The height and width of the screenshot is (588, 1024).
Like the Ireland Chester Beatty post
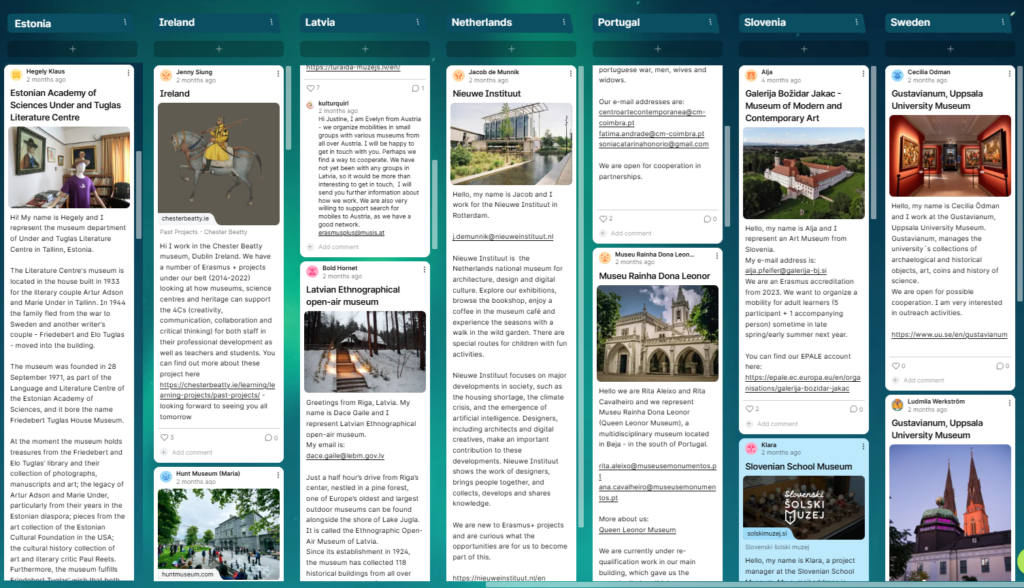(164, 437)
